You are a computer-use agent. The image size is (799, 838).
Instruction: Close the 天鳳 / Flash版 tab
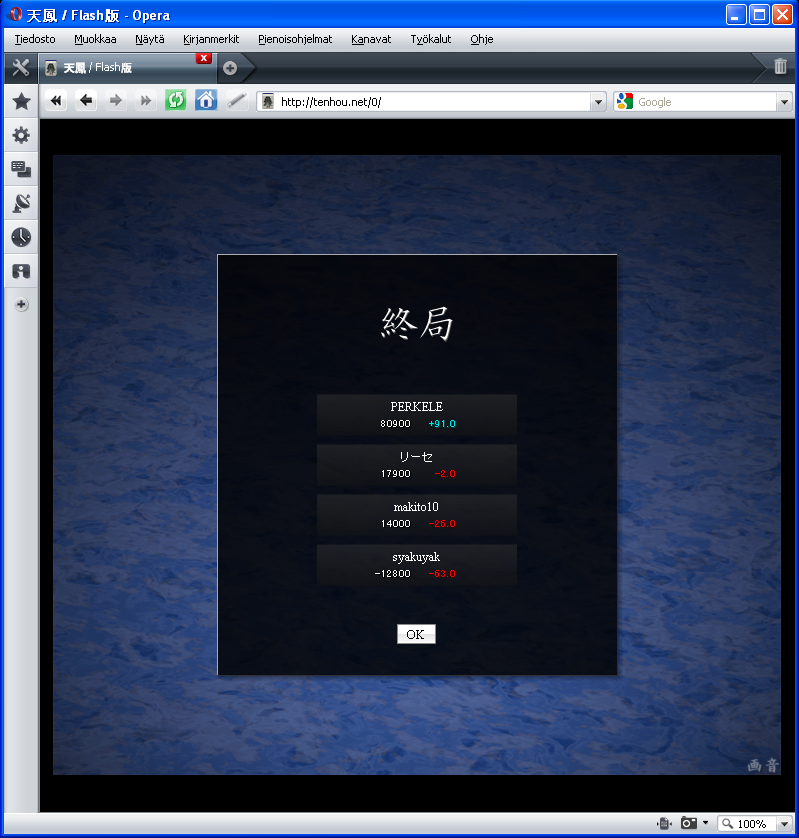pos(204,58)
